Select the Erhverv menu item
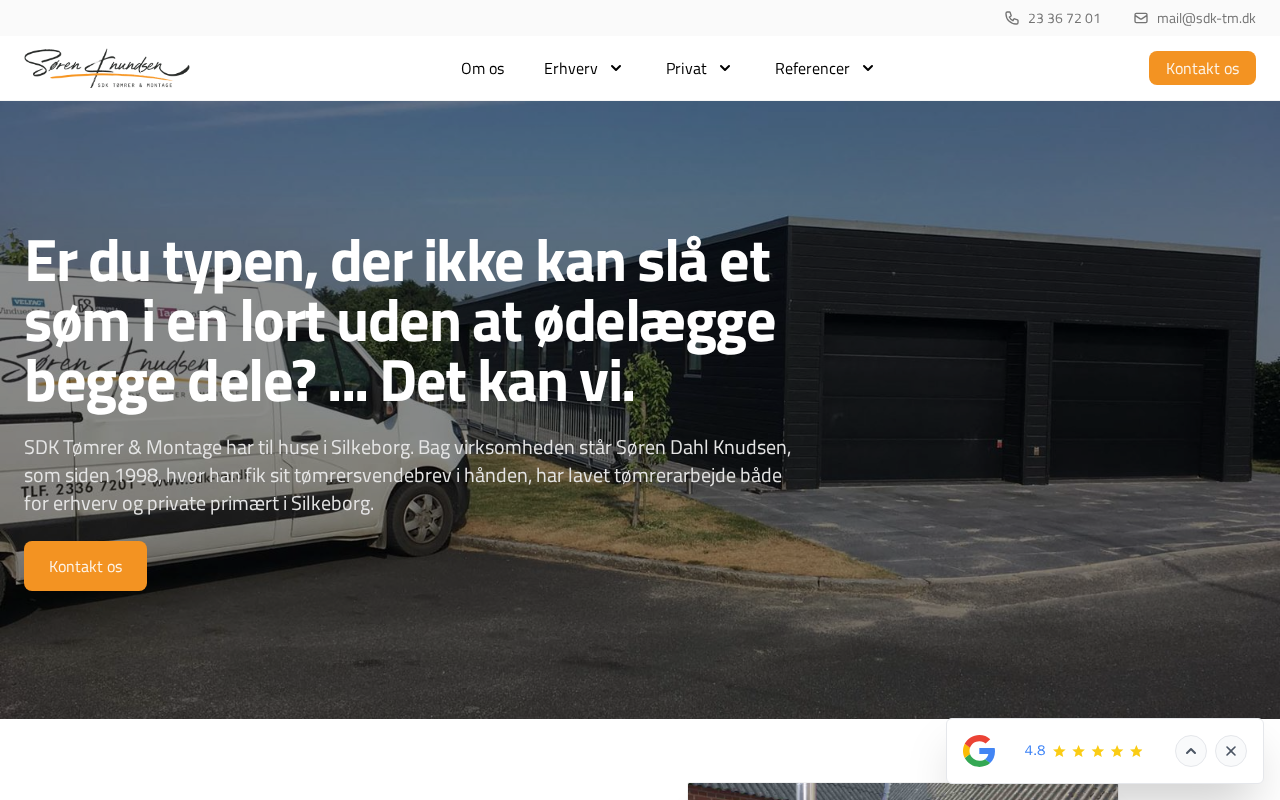The image size is (1280, 800). (571, 68)
